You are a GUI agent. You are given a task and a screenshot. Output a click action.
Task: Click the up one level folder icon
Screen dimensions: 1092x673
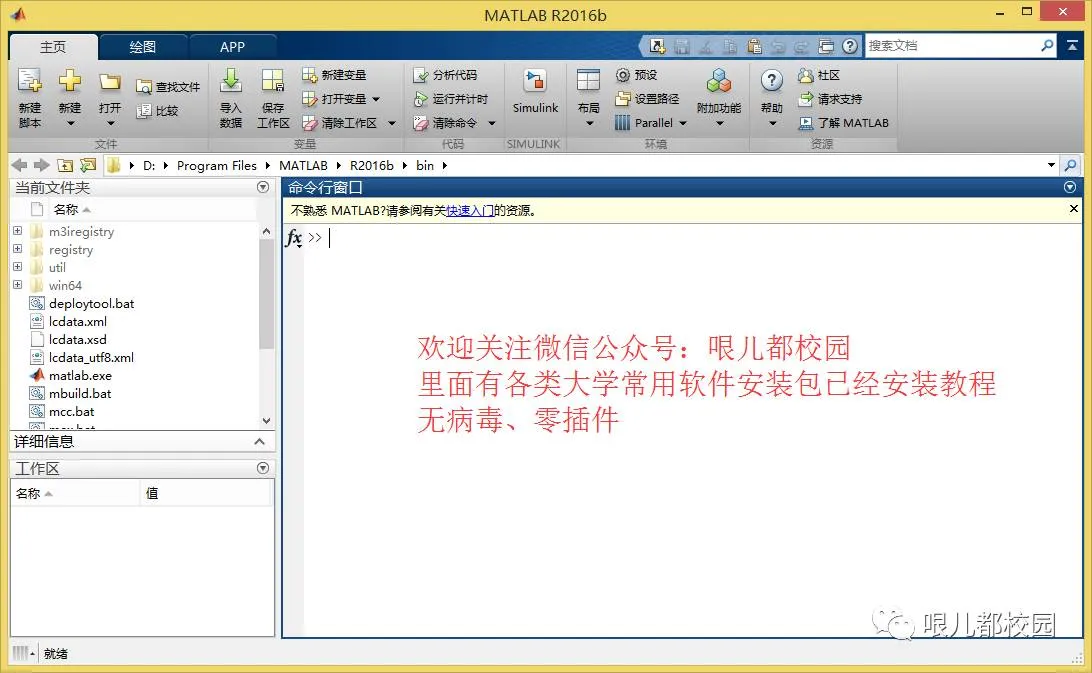(65, 165)
